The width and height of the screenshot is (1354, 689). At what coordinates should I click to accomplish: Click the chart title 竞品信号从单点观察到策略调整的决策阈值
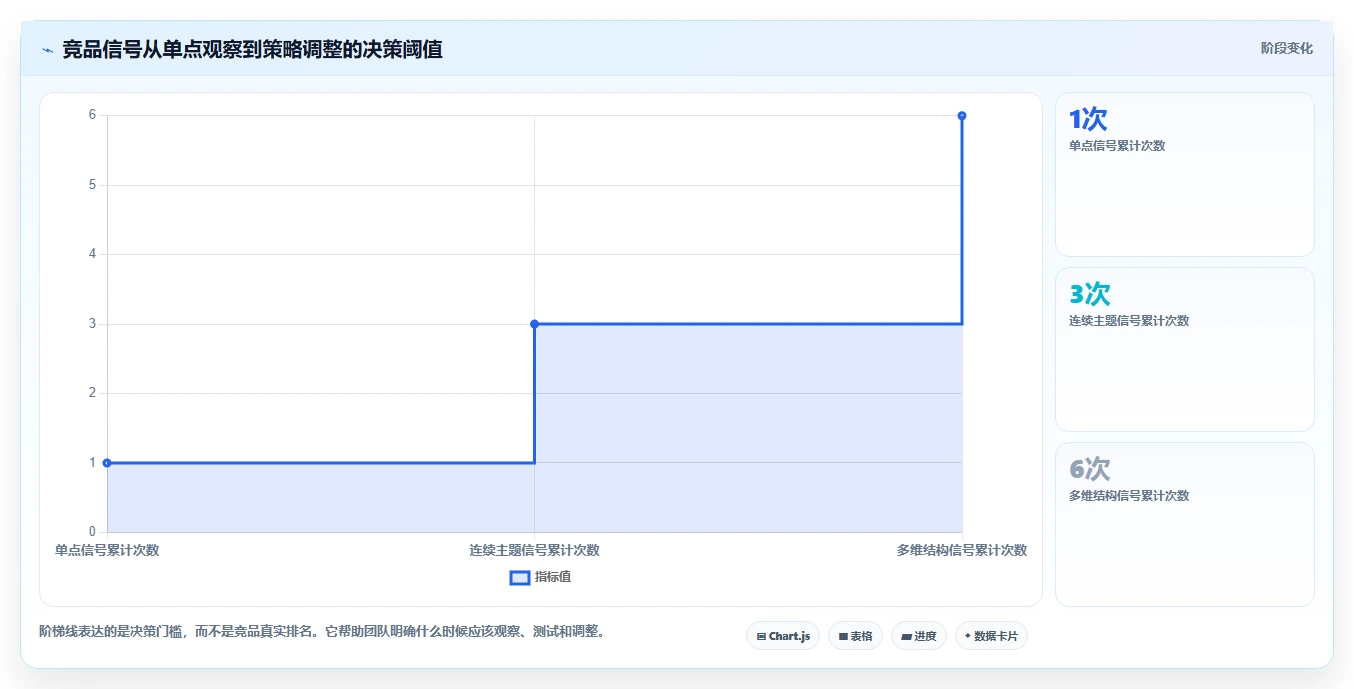(x=252, y=49)
